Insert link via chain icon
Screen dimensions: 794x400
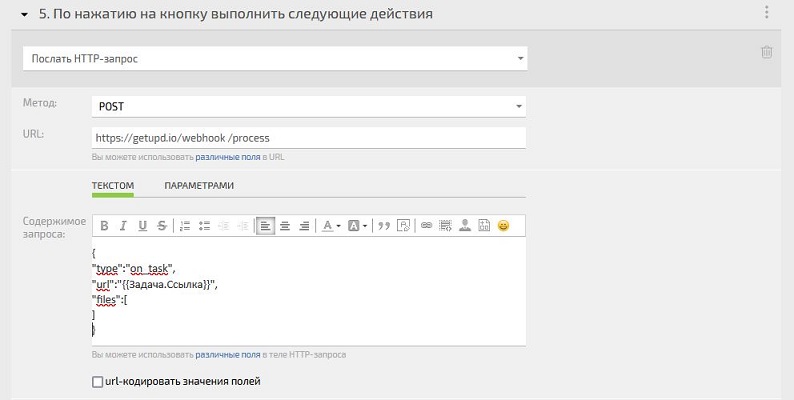[426, 225]
